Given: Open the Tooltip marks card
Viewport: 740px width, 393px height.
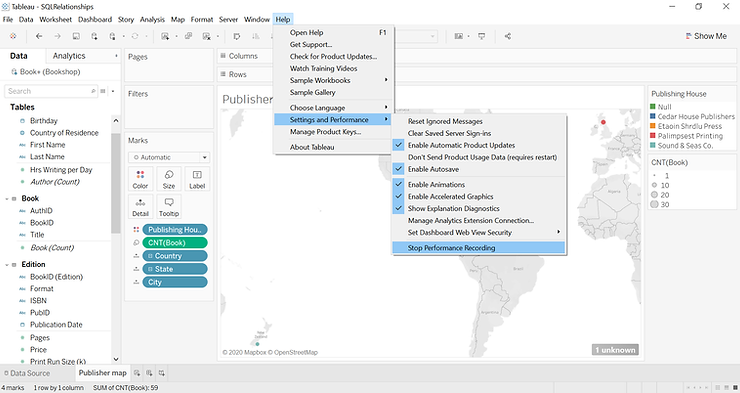Looking at the screenshot, I should 169,207.
